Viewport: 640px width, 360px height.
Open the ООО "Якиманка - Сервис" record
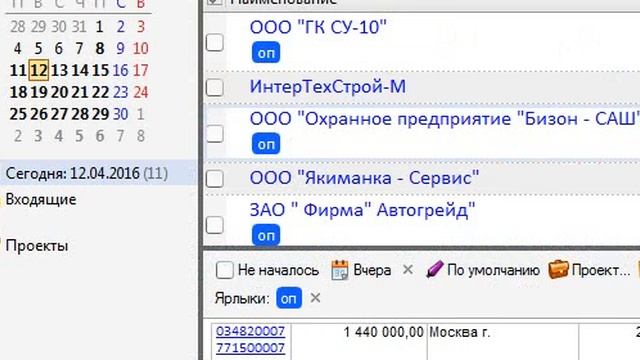click(x=364, y=178)
